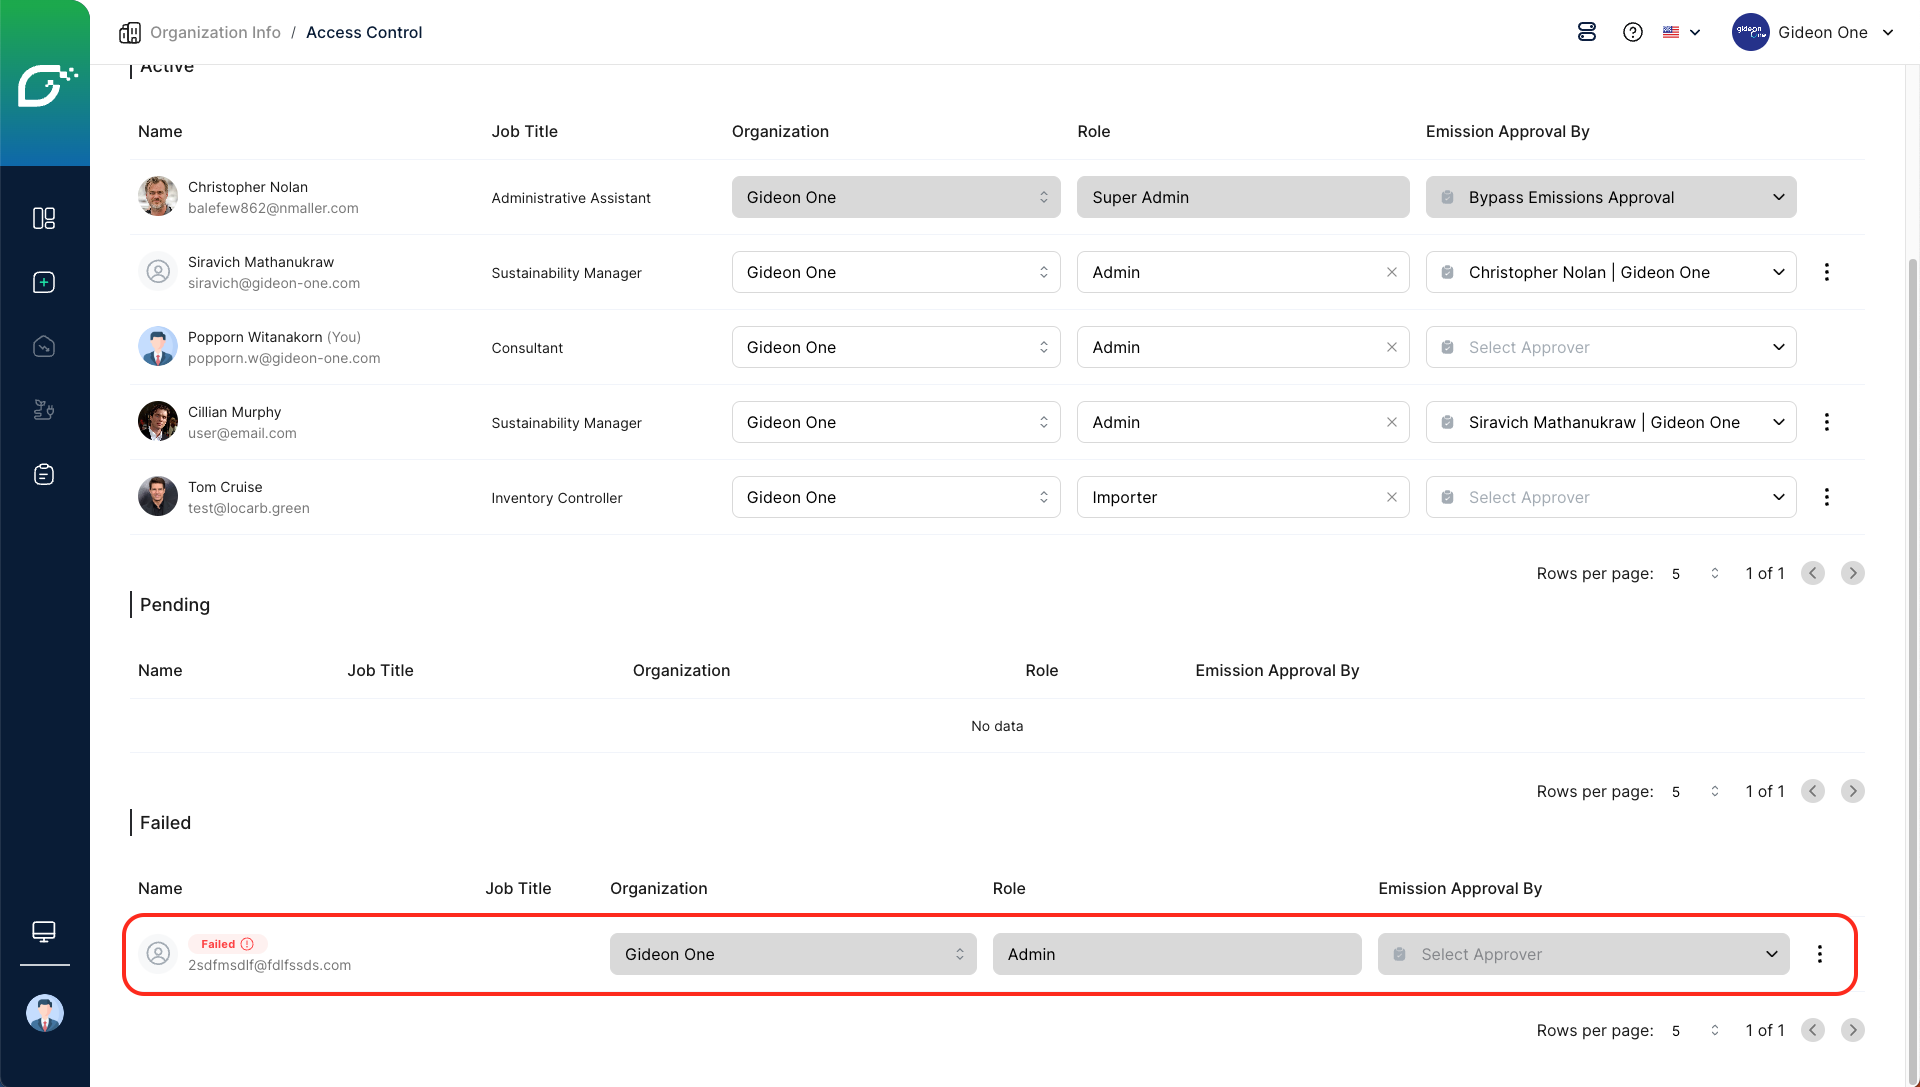Screen dimensions: 1920x1087
Task: Click the Christopher Nolan approver dropdown for Siravich
Action: click(x=1610, y=272)
